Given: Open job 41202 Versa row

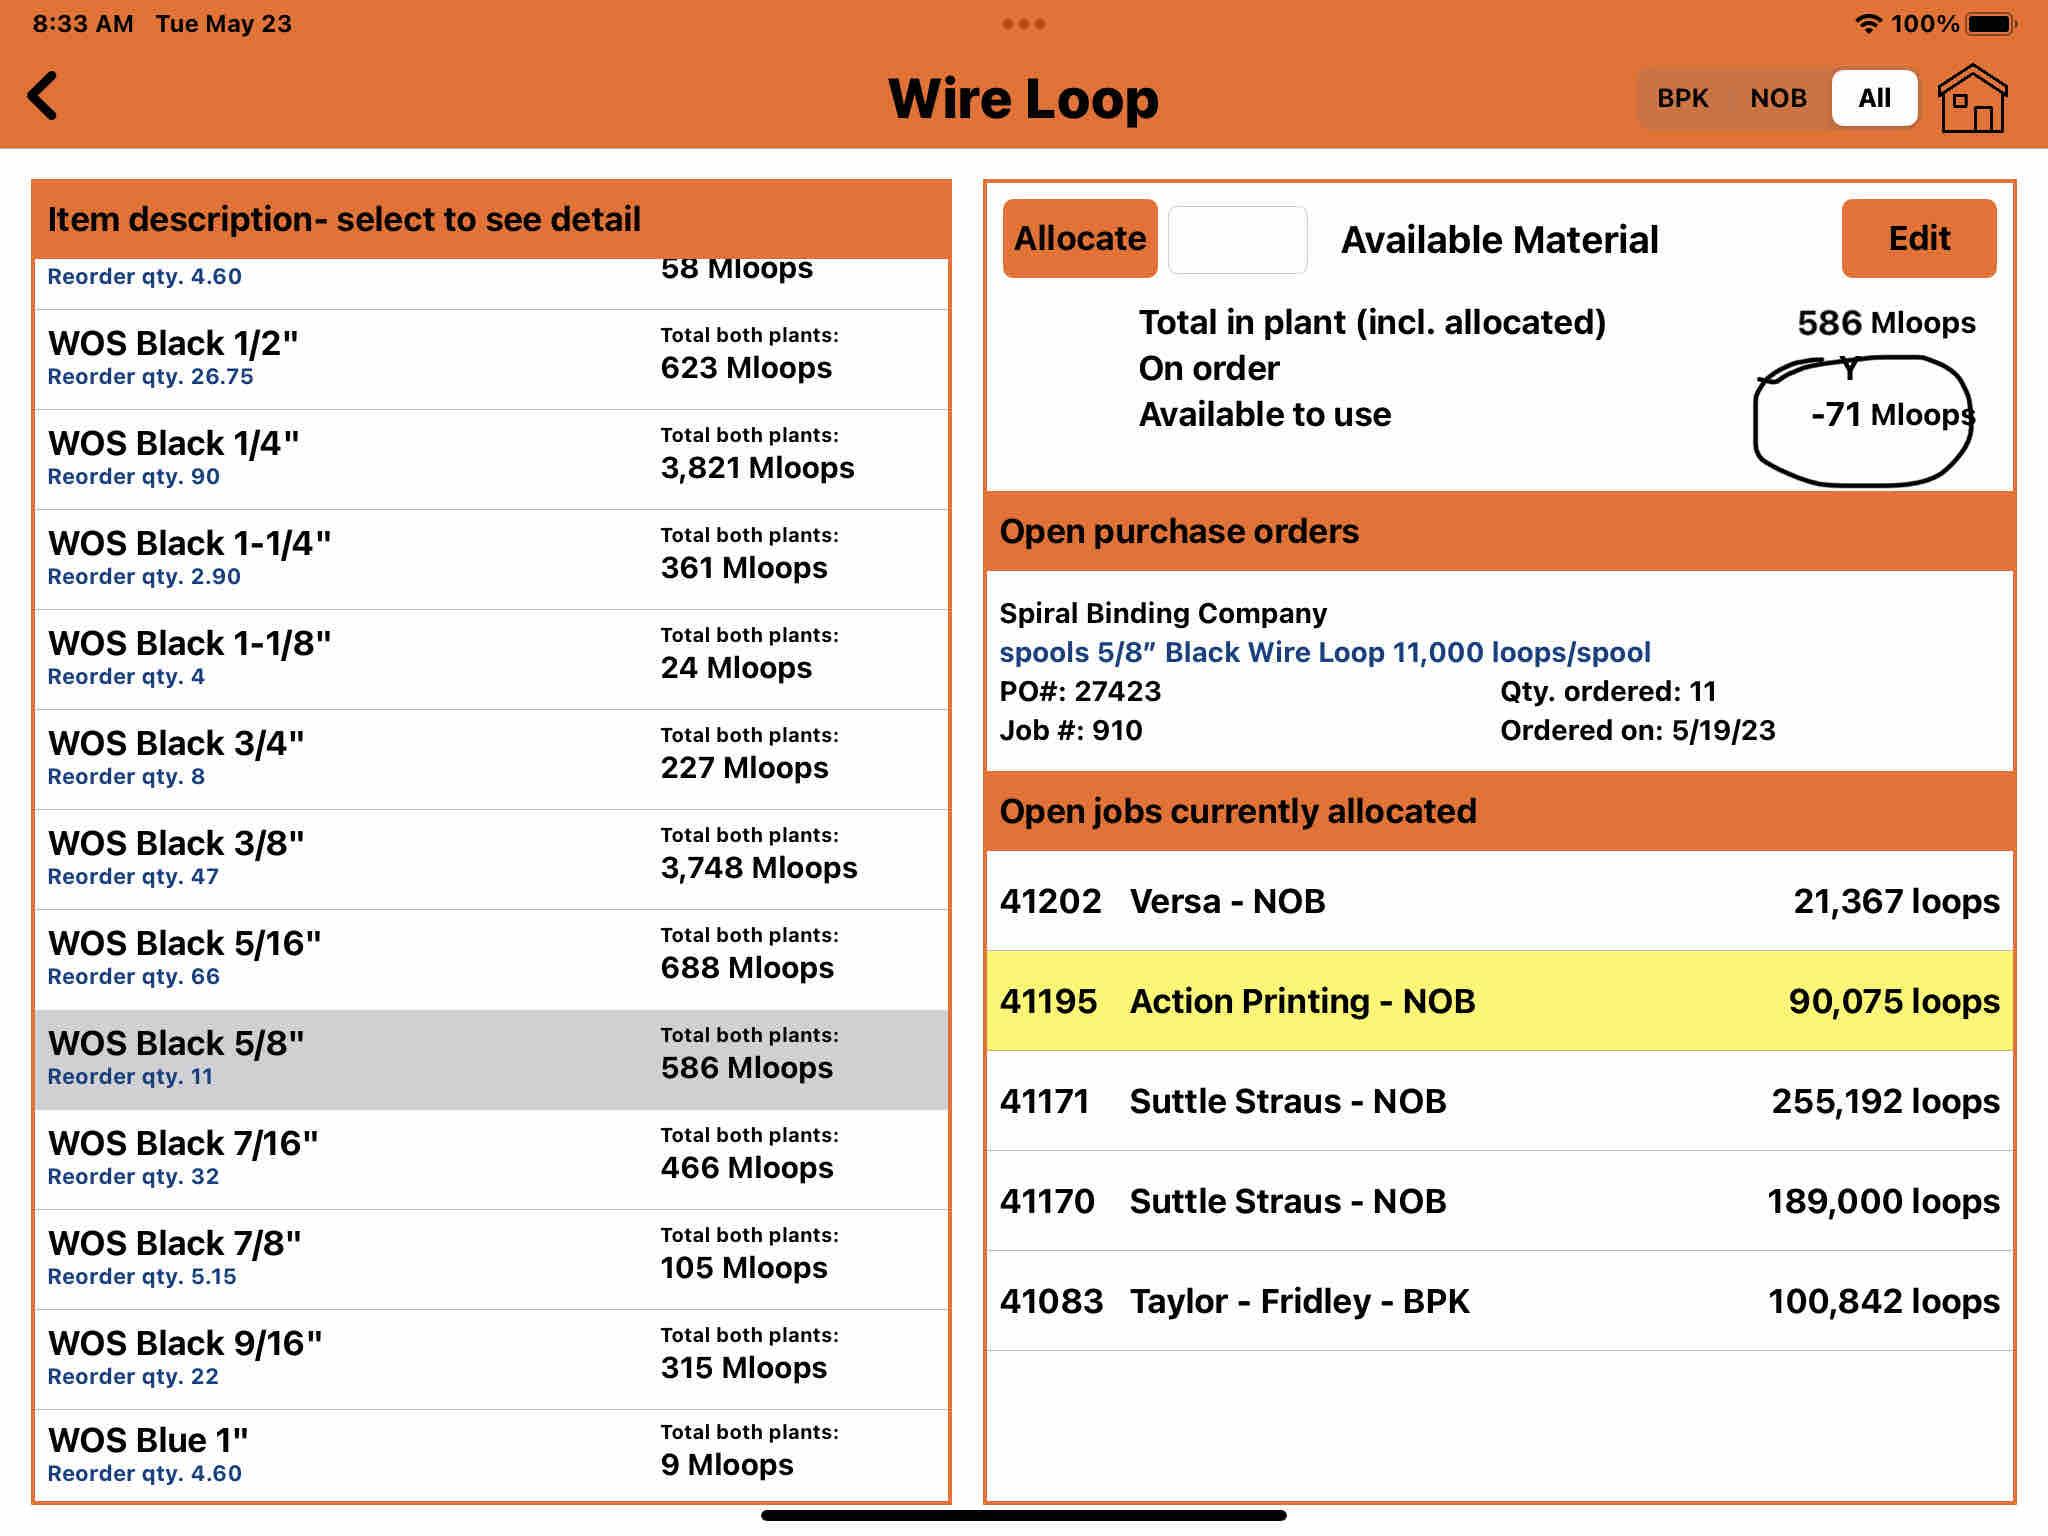Looking at the screenshot, I should 1498,901.
